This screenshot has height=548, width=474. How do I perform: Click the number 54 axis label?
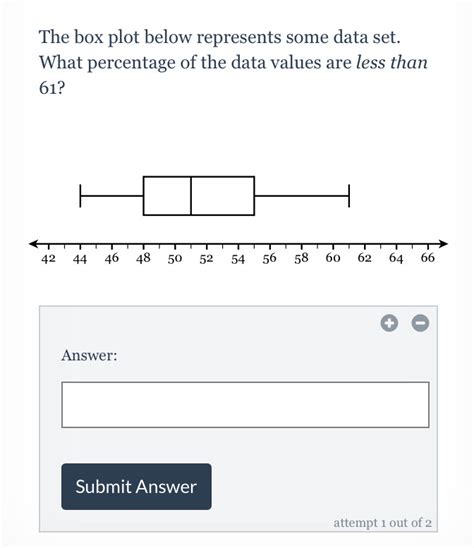tap(238, 259)
